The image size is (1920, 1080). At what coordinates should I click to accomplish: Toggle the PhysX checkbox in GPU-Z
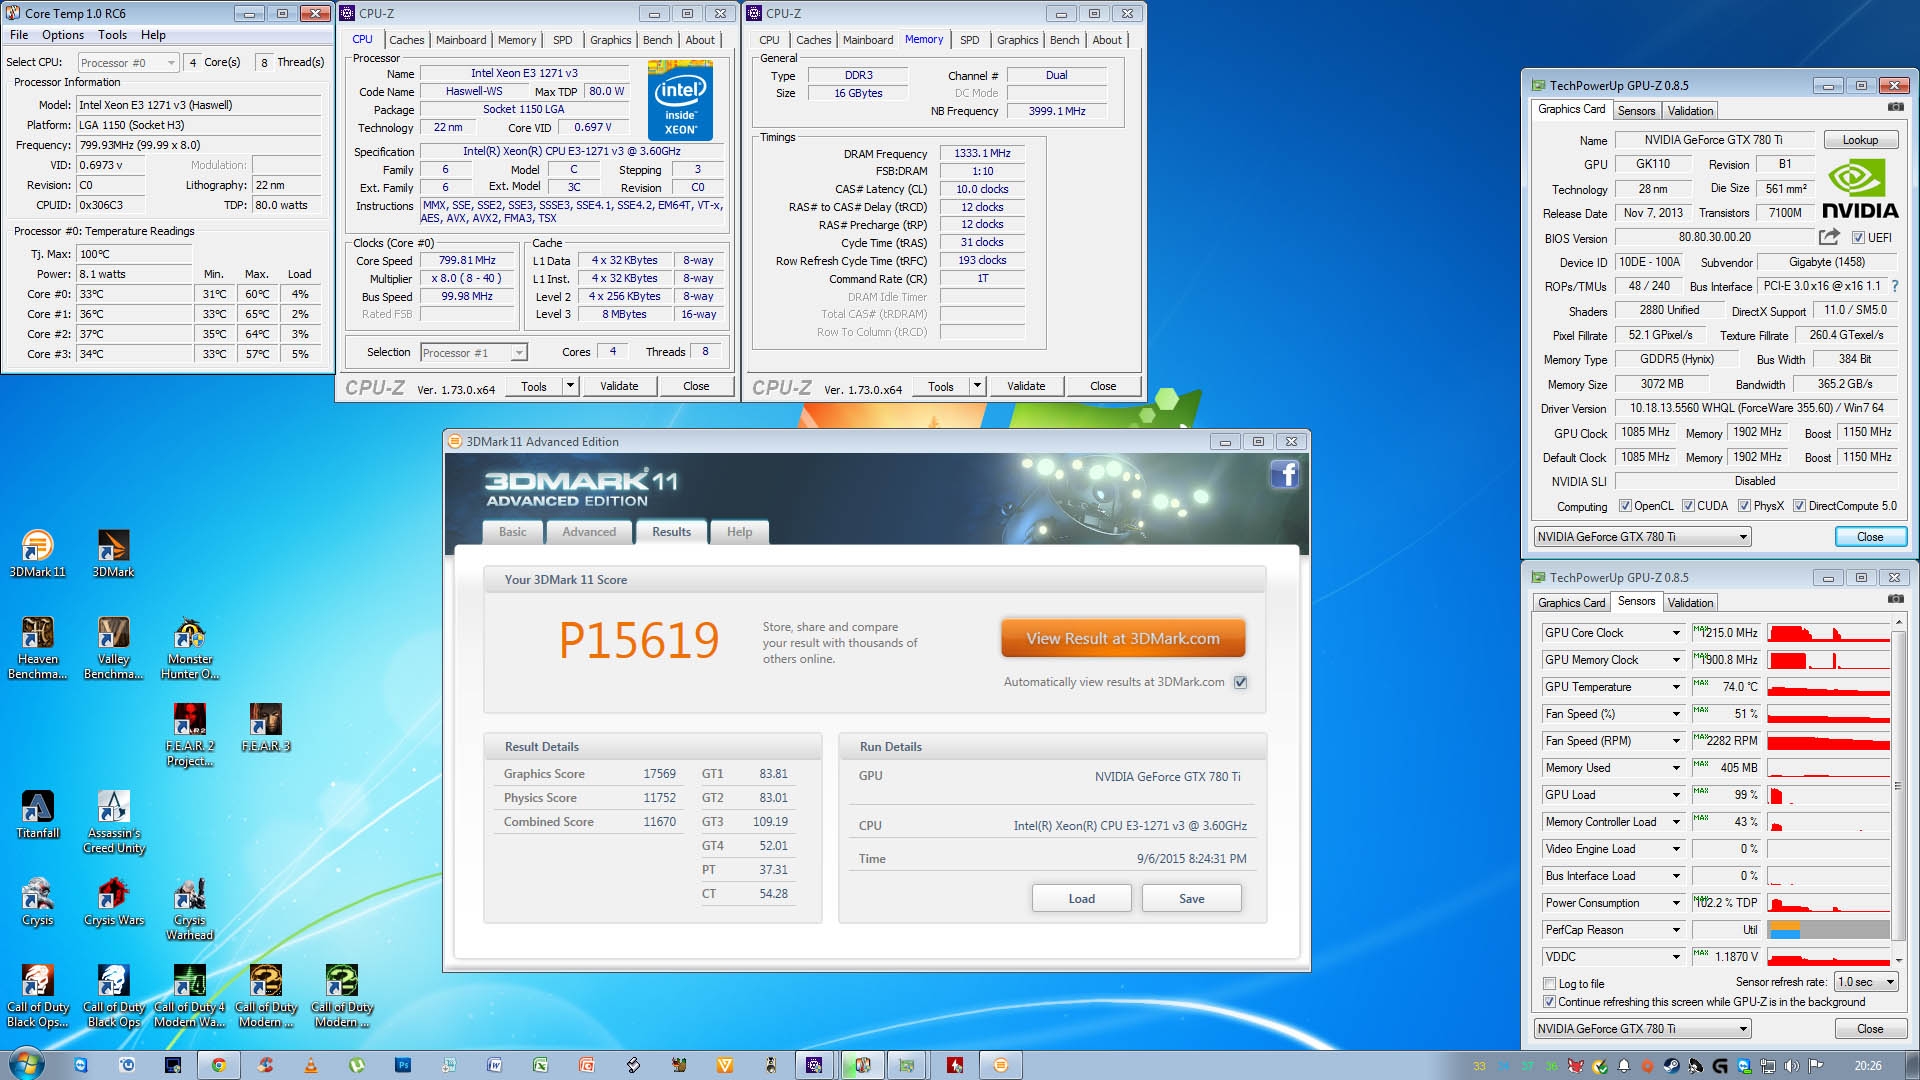(x=1744, y=506)
